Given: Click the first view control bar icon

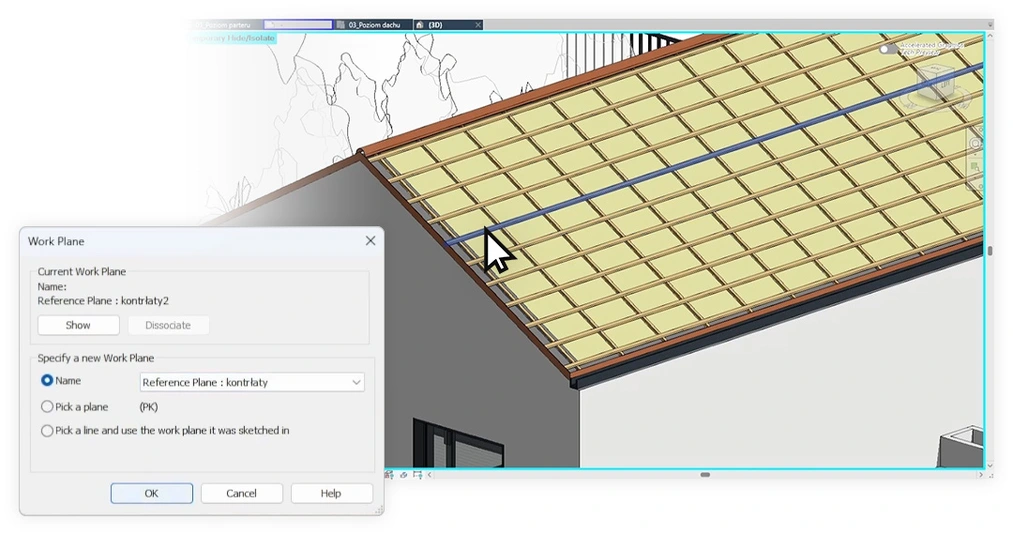Looking at the screenshot, I should 390,475.
